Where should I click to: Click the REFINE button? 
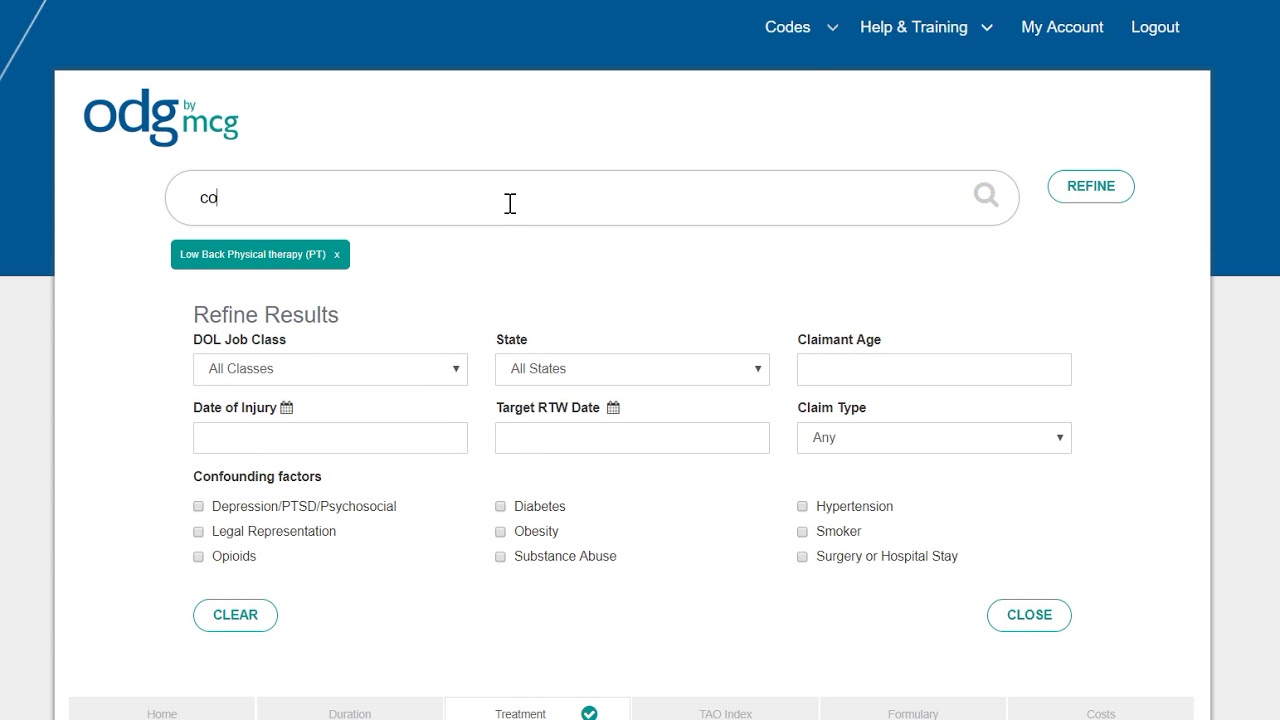pyautogui.click(x=1091, y=186)
